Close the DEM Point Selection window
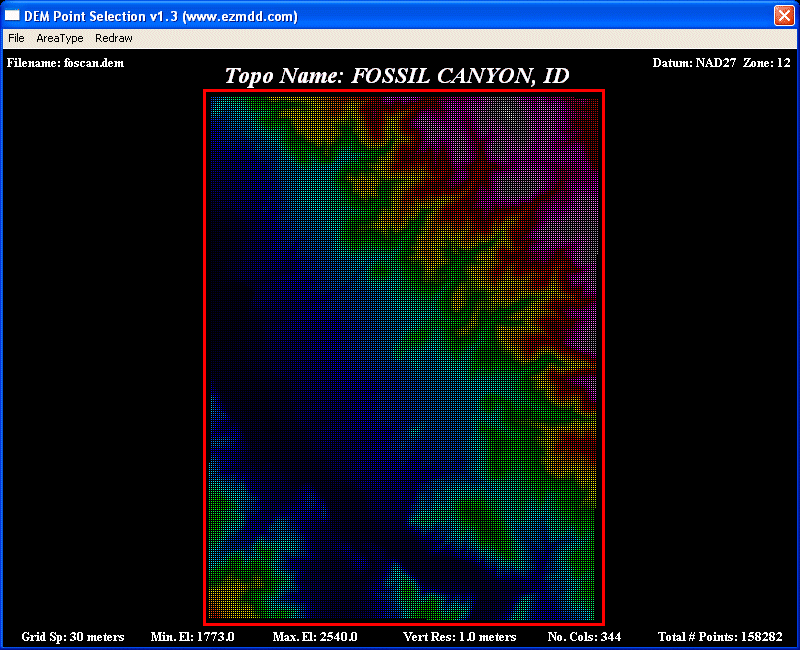800x650 pixels. coord(783,16)
